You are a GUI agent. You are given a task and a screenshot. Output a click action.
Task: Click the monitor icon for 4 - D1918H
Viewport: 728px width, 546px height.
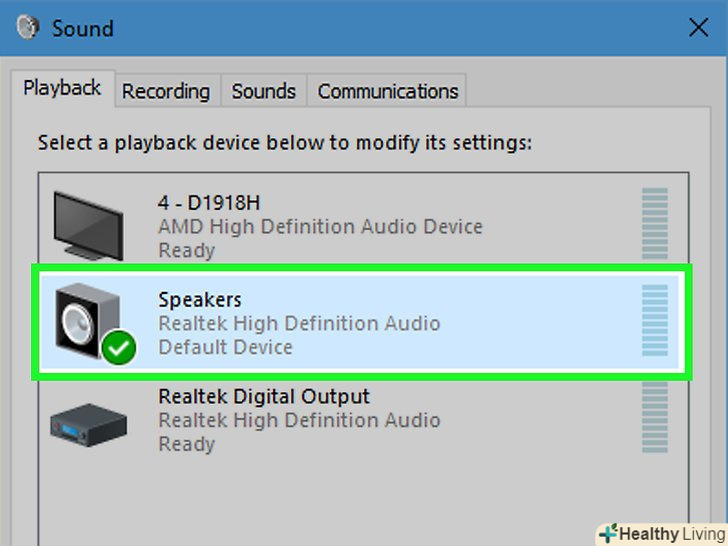[x=87, y=226]
